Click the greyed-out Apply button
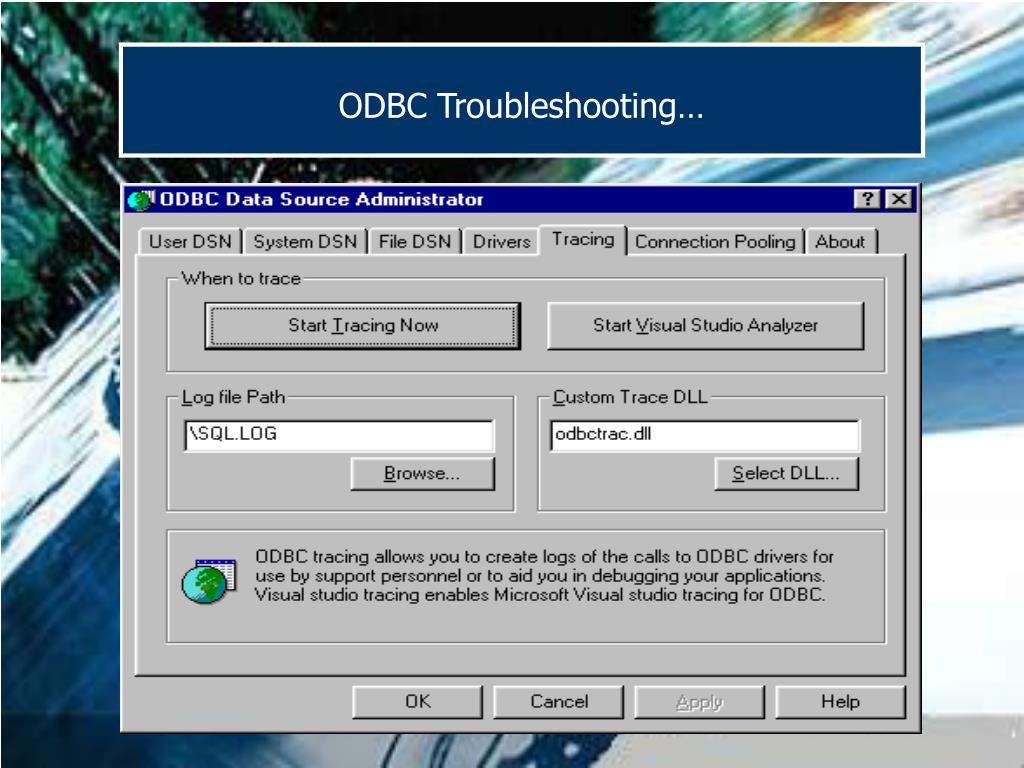Image resolution: width=1024 pixels, height=768 pixels. pyautogui.click(x=699, y=701)
